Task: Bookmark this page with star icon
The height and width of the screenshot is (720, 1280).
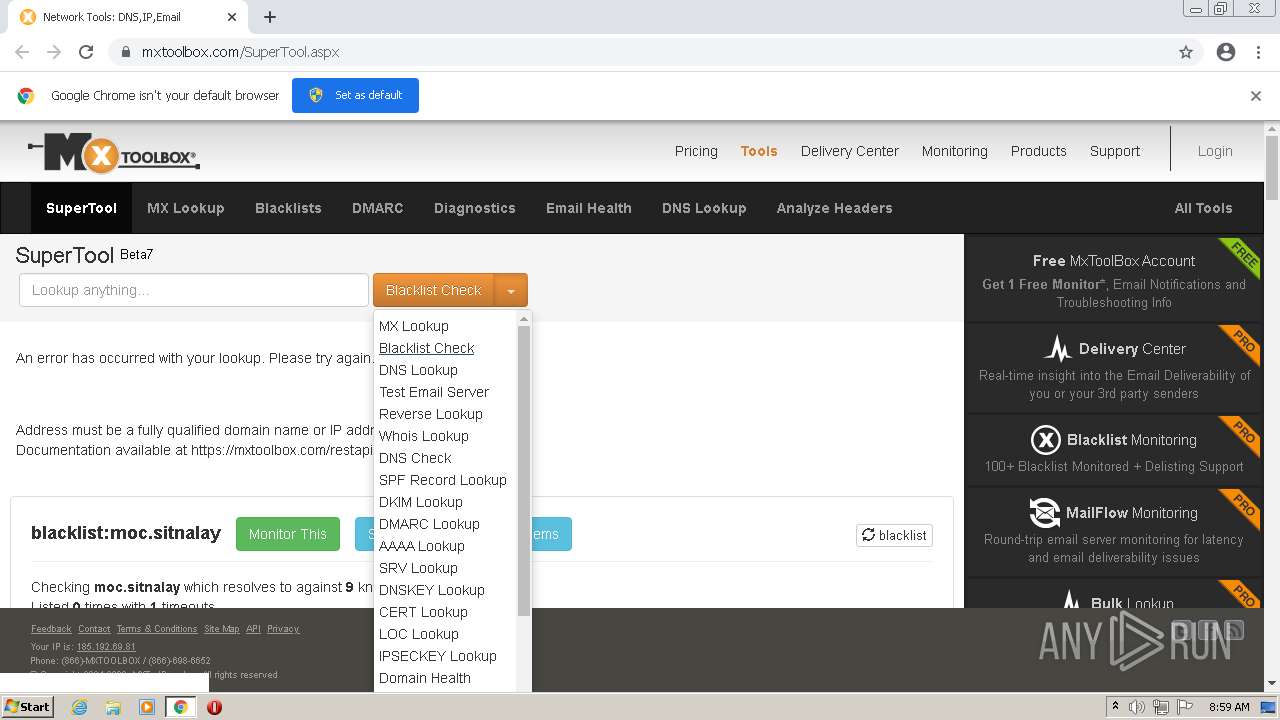Action: [1186, 52]
